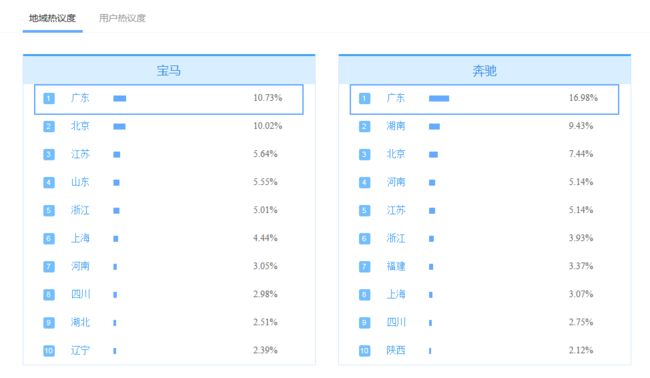
Task: Switch to the 用户热议度 tab
Action: [x=122, y=18]
